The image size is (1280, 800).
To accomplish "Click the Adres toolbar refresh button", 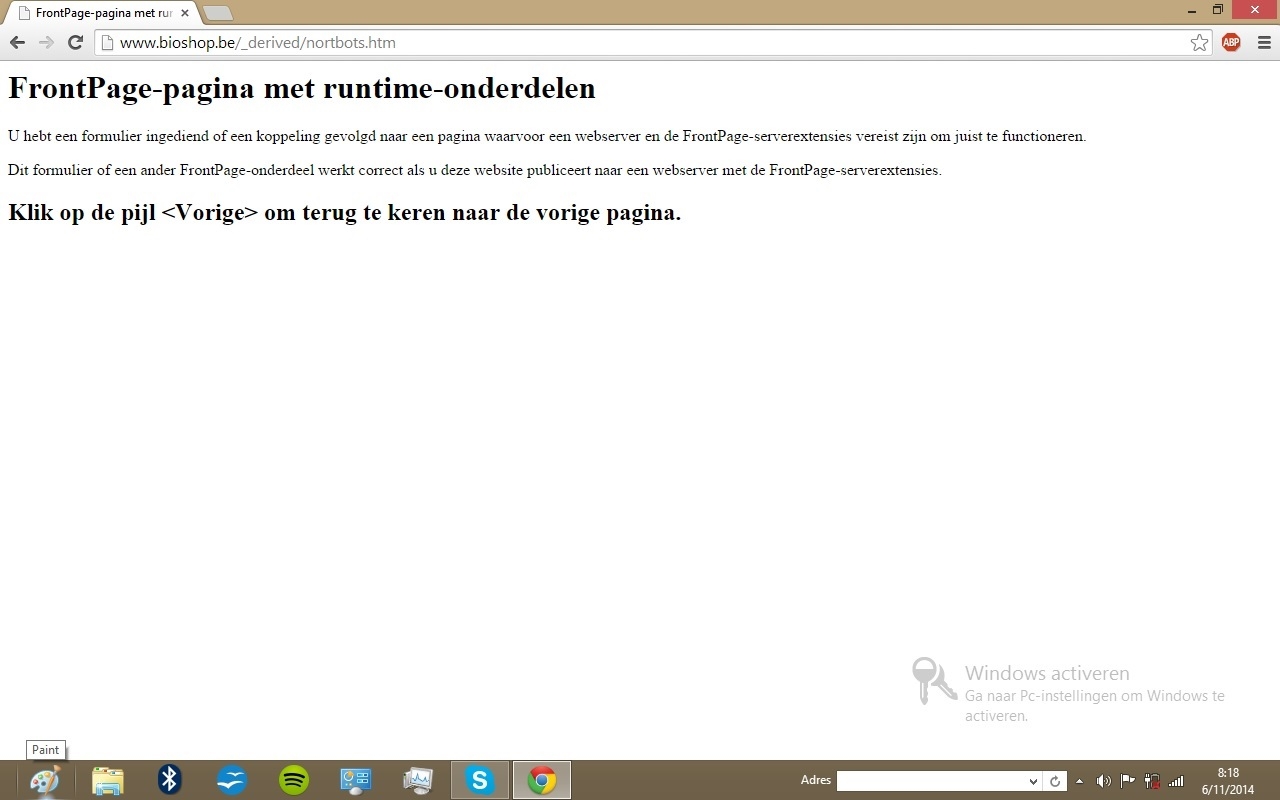I will tap(1054, 781).
